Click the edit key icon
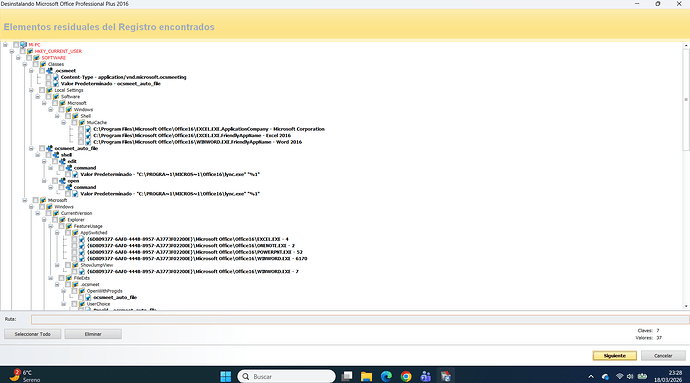690x383 pixels. (62, 161)
